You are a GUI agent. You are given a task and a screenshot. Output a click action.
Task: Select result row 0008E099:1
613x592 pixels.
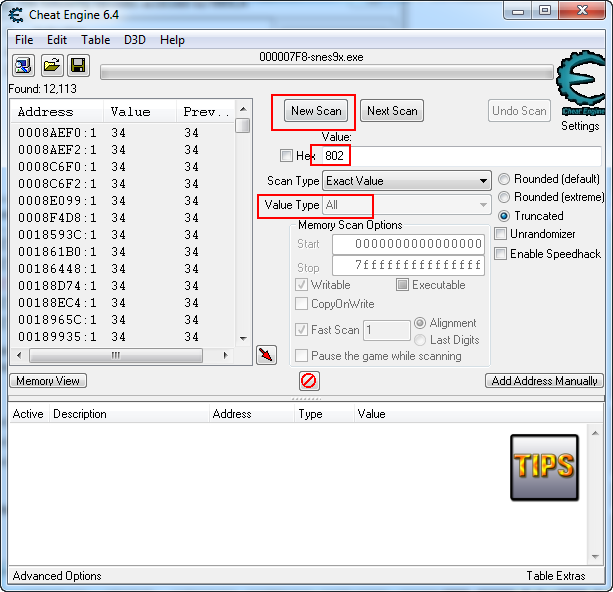pyautogui.click(x=123, y=201)
